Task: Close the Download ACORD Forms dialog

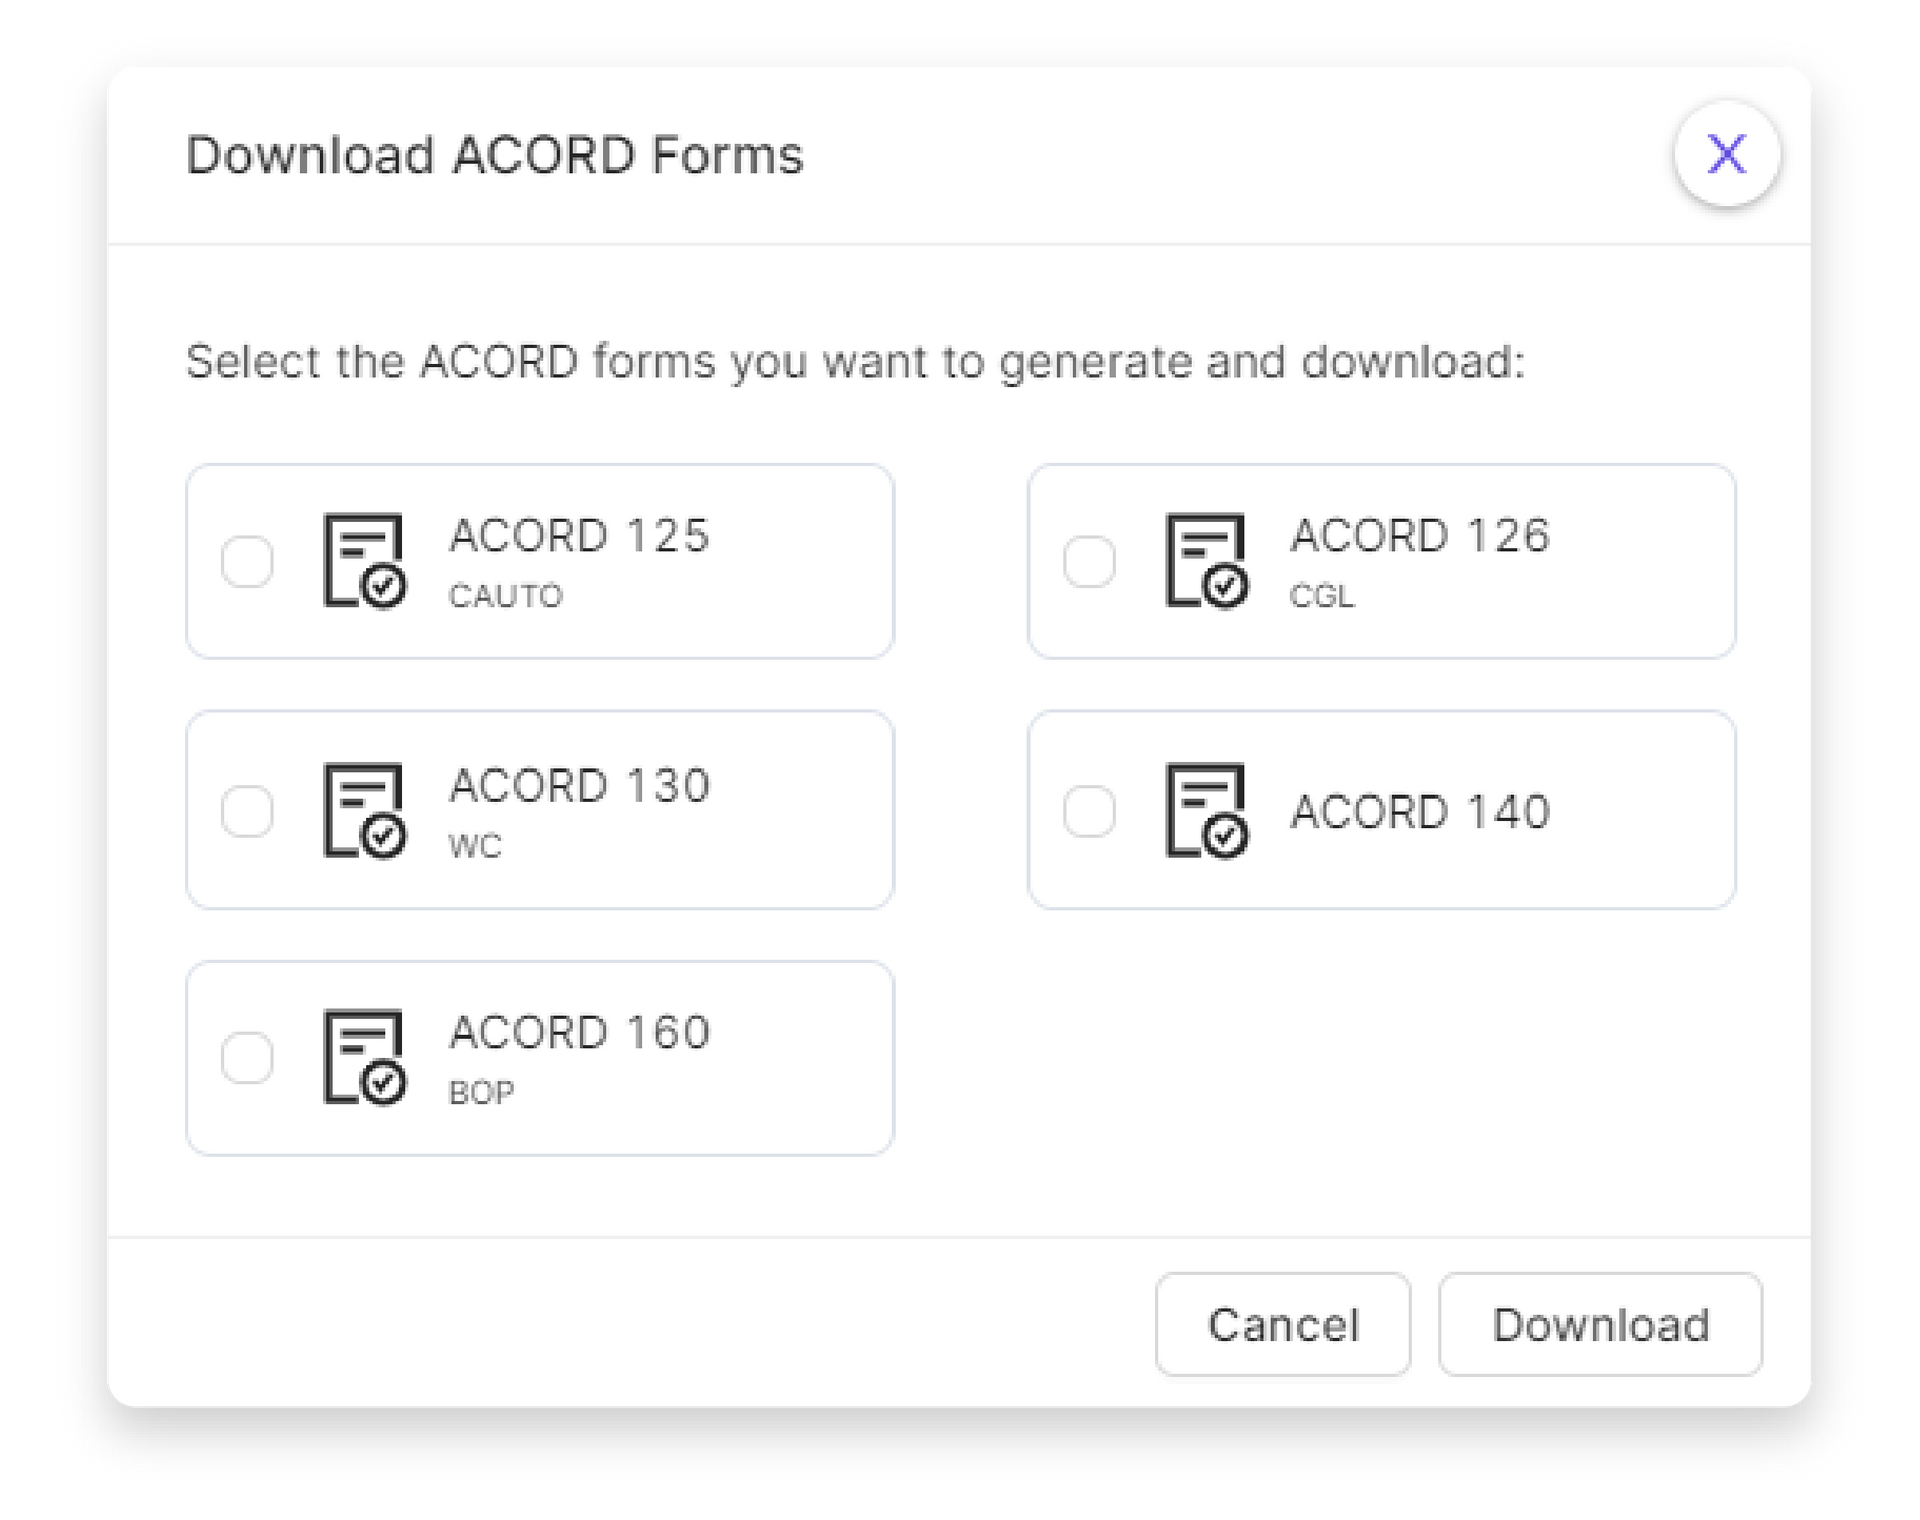Action: (1727, 154)
